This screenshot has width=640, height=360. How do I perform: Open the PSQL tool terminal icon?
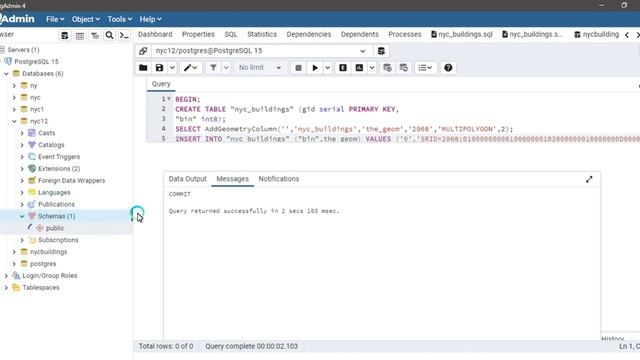(124, 36)
